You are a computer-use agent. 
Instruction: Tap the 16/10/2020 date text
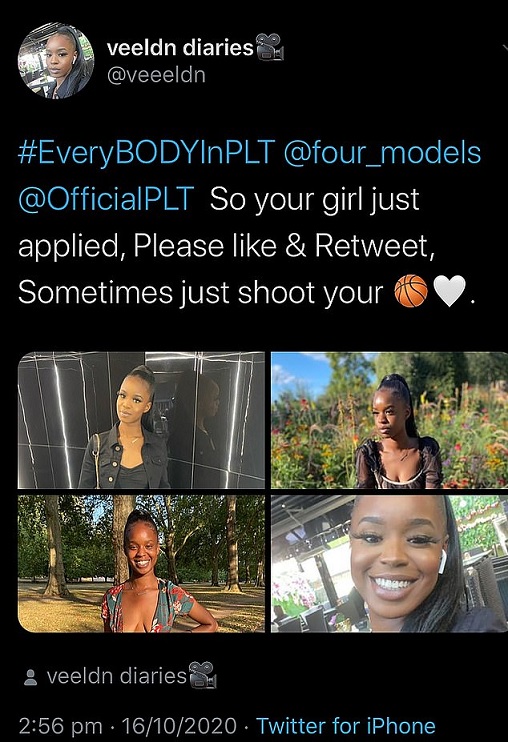pos(179,726)
